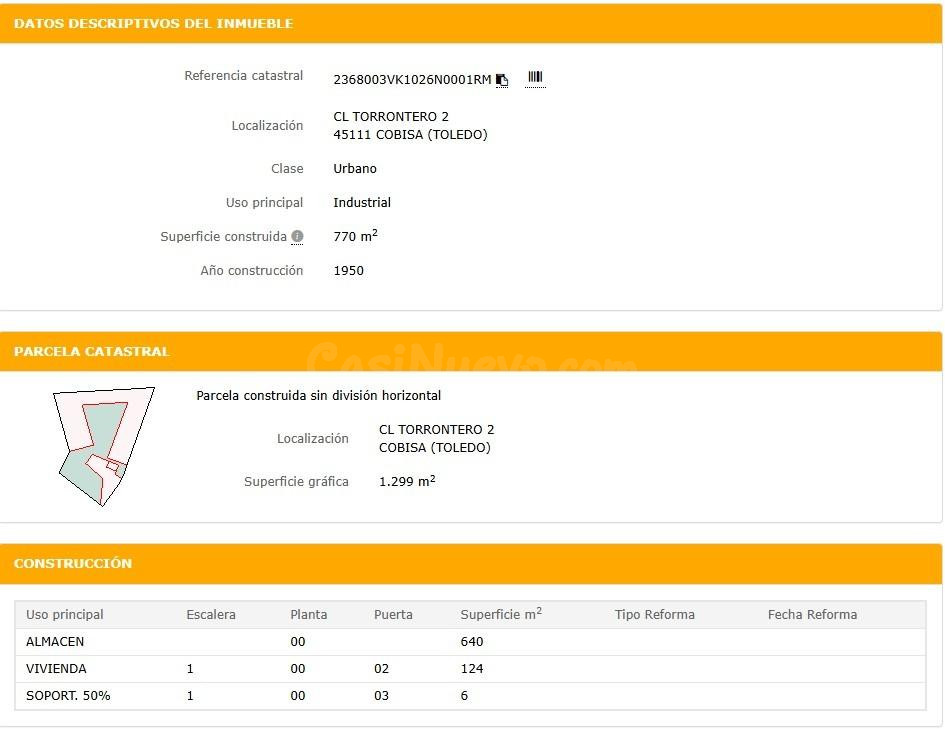The height and width of the screenshot is (729, 945).
Task: Click the Tipo Reforma column header
Action: [x=655, y=615]
